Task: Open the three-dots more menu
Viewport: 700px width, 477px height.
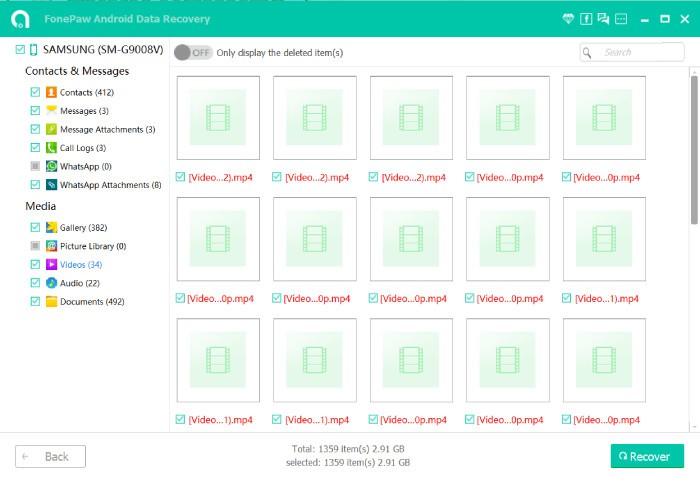Action: click(621, 19)
